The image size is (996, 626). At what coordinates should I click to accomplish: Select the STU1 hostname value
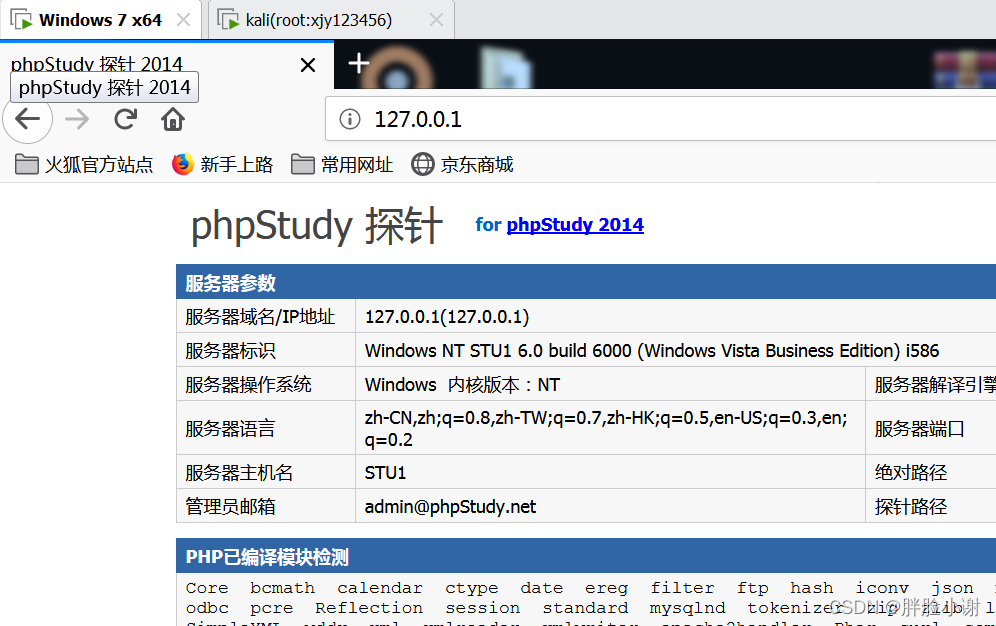coord(610,472)
